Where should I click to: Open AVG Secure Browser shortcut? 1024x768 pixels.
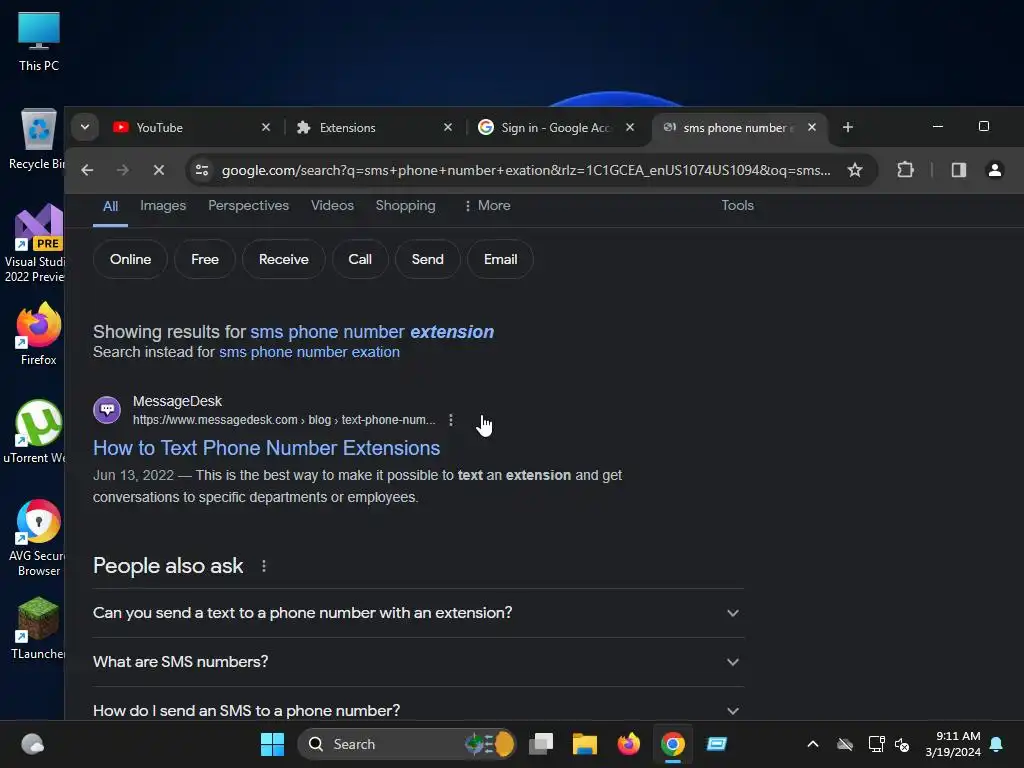[37, 537]
